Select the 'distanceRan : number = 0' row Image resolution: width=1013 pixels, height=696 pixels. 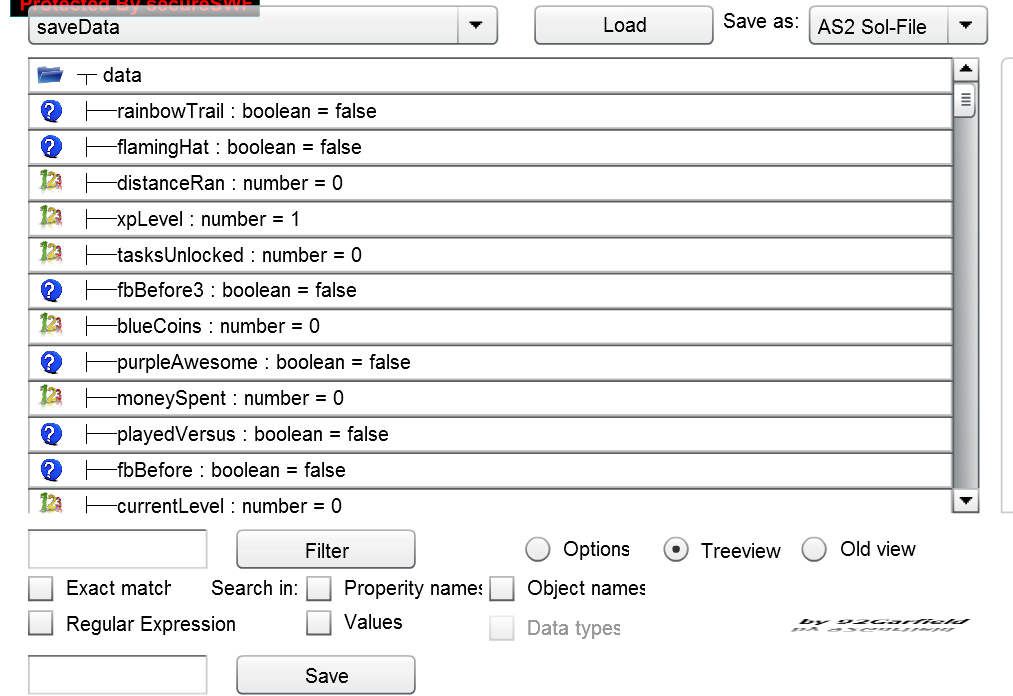(x=490, y=183)
